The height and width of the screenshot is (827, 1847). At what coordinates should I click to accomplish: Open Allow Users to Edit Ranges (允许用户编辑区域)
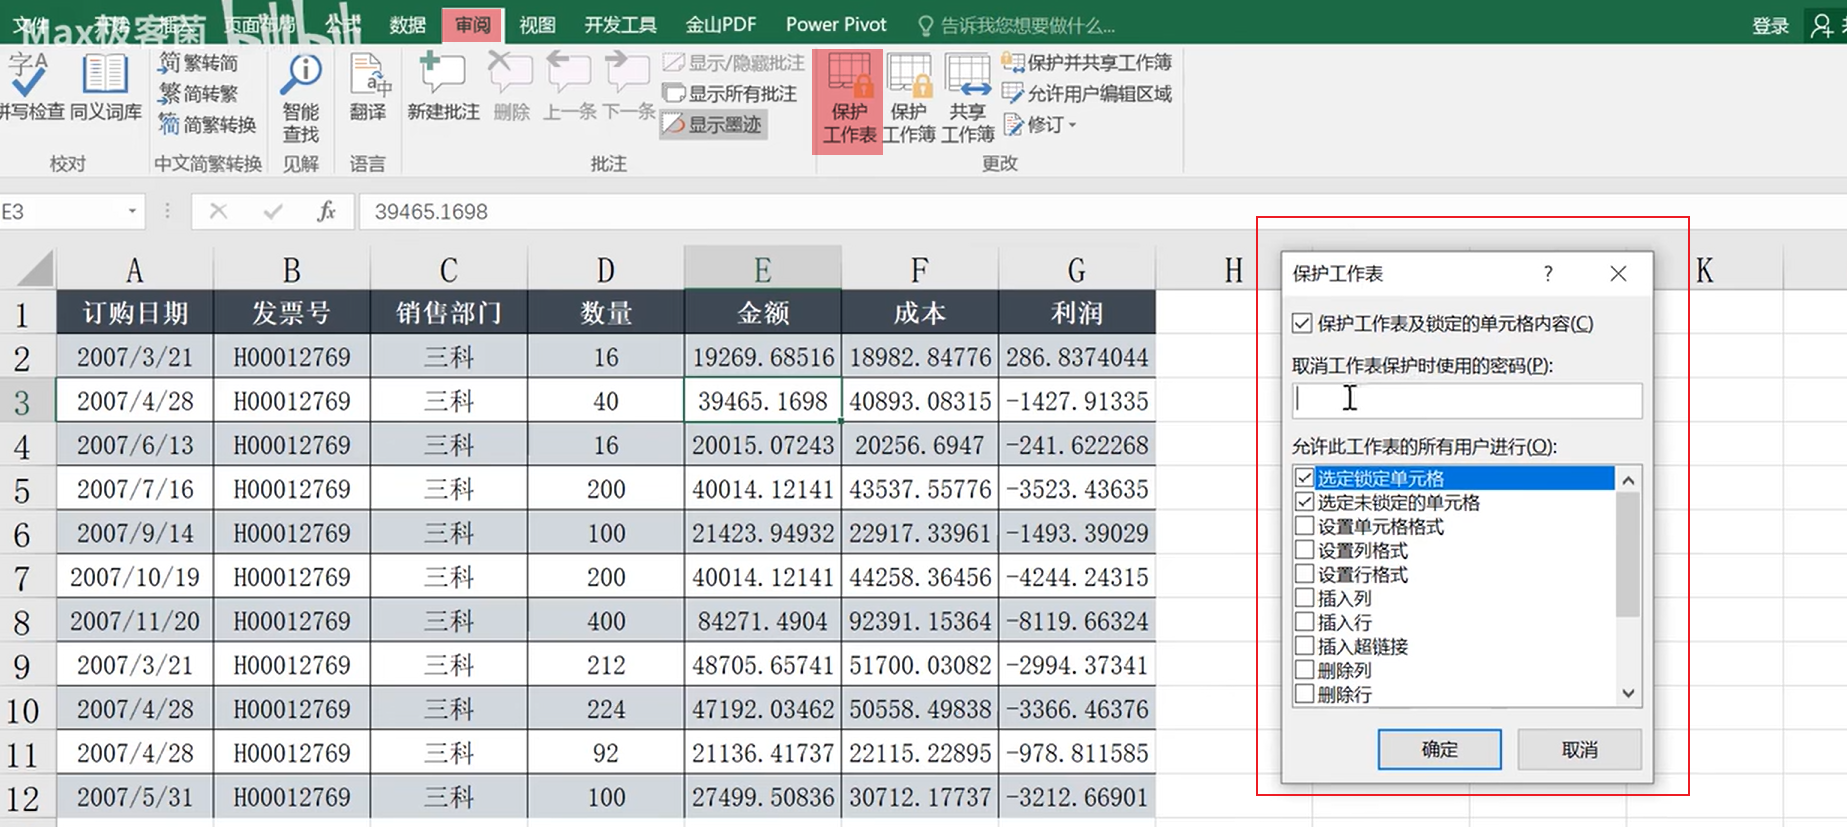click(1087, 94)
